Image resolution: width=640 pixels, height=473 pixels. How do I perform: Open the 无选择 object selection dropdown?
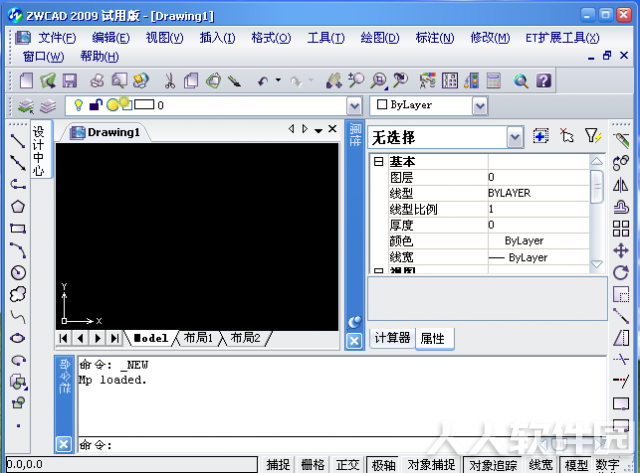pos(515,138)
